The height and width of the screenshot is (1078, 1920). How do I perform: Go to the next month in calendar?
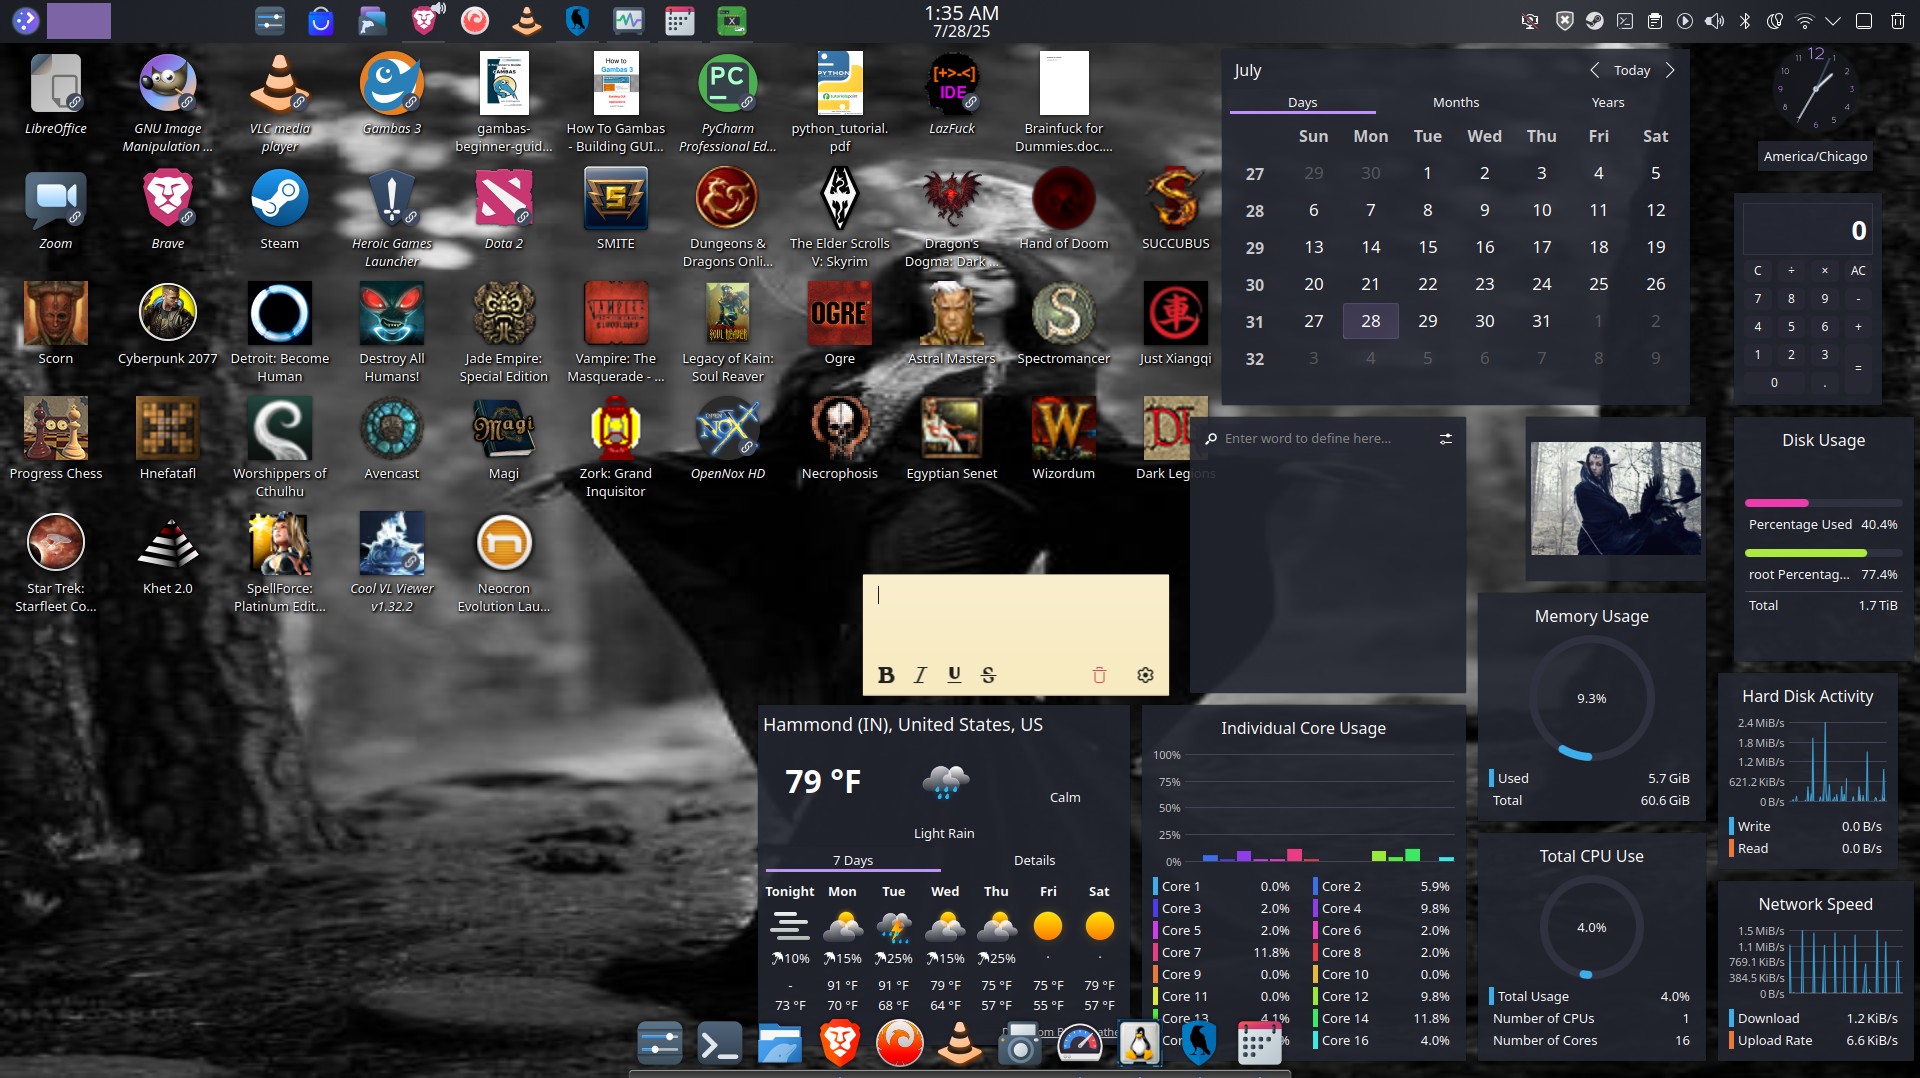1669,70
